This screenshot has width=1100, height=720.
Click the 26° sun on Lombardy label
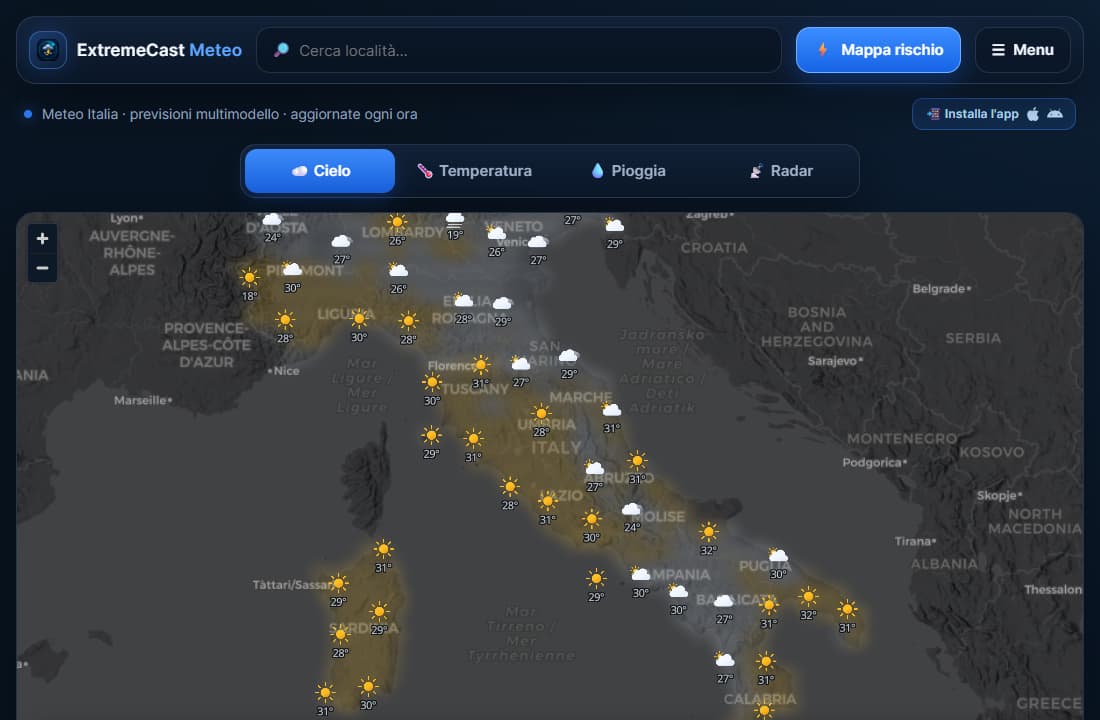click(397, 222)
